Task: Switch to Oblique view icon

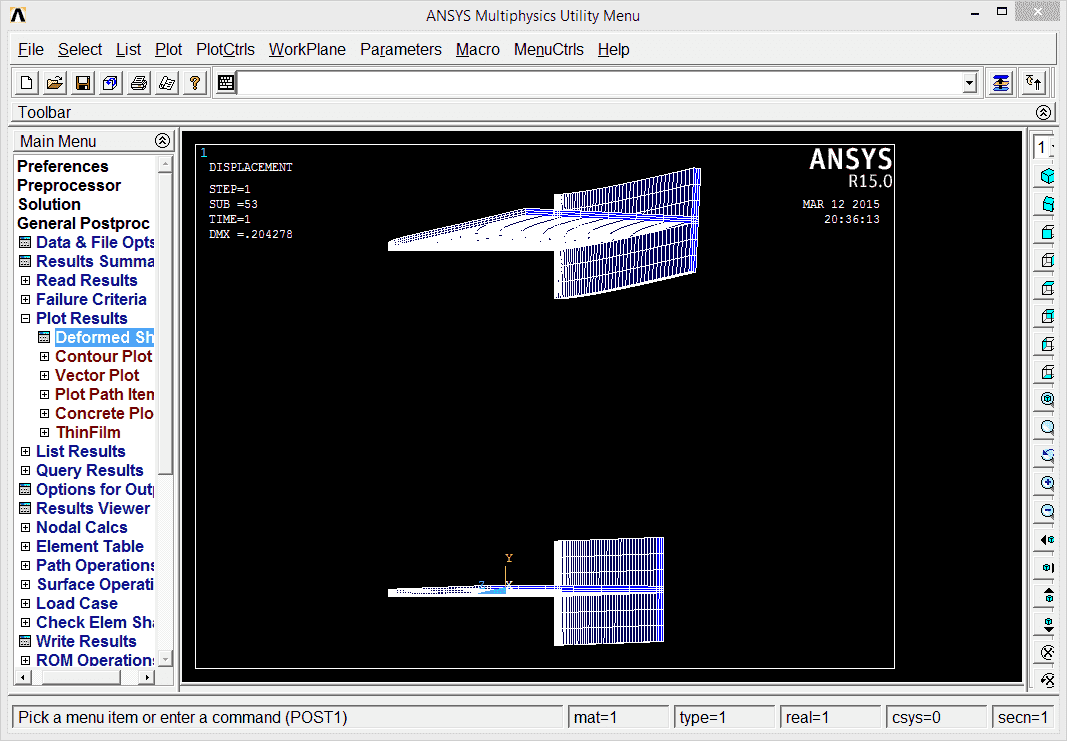Action: 1047,203
